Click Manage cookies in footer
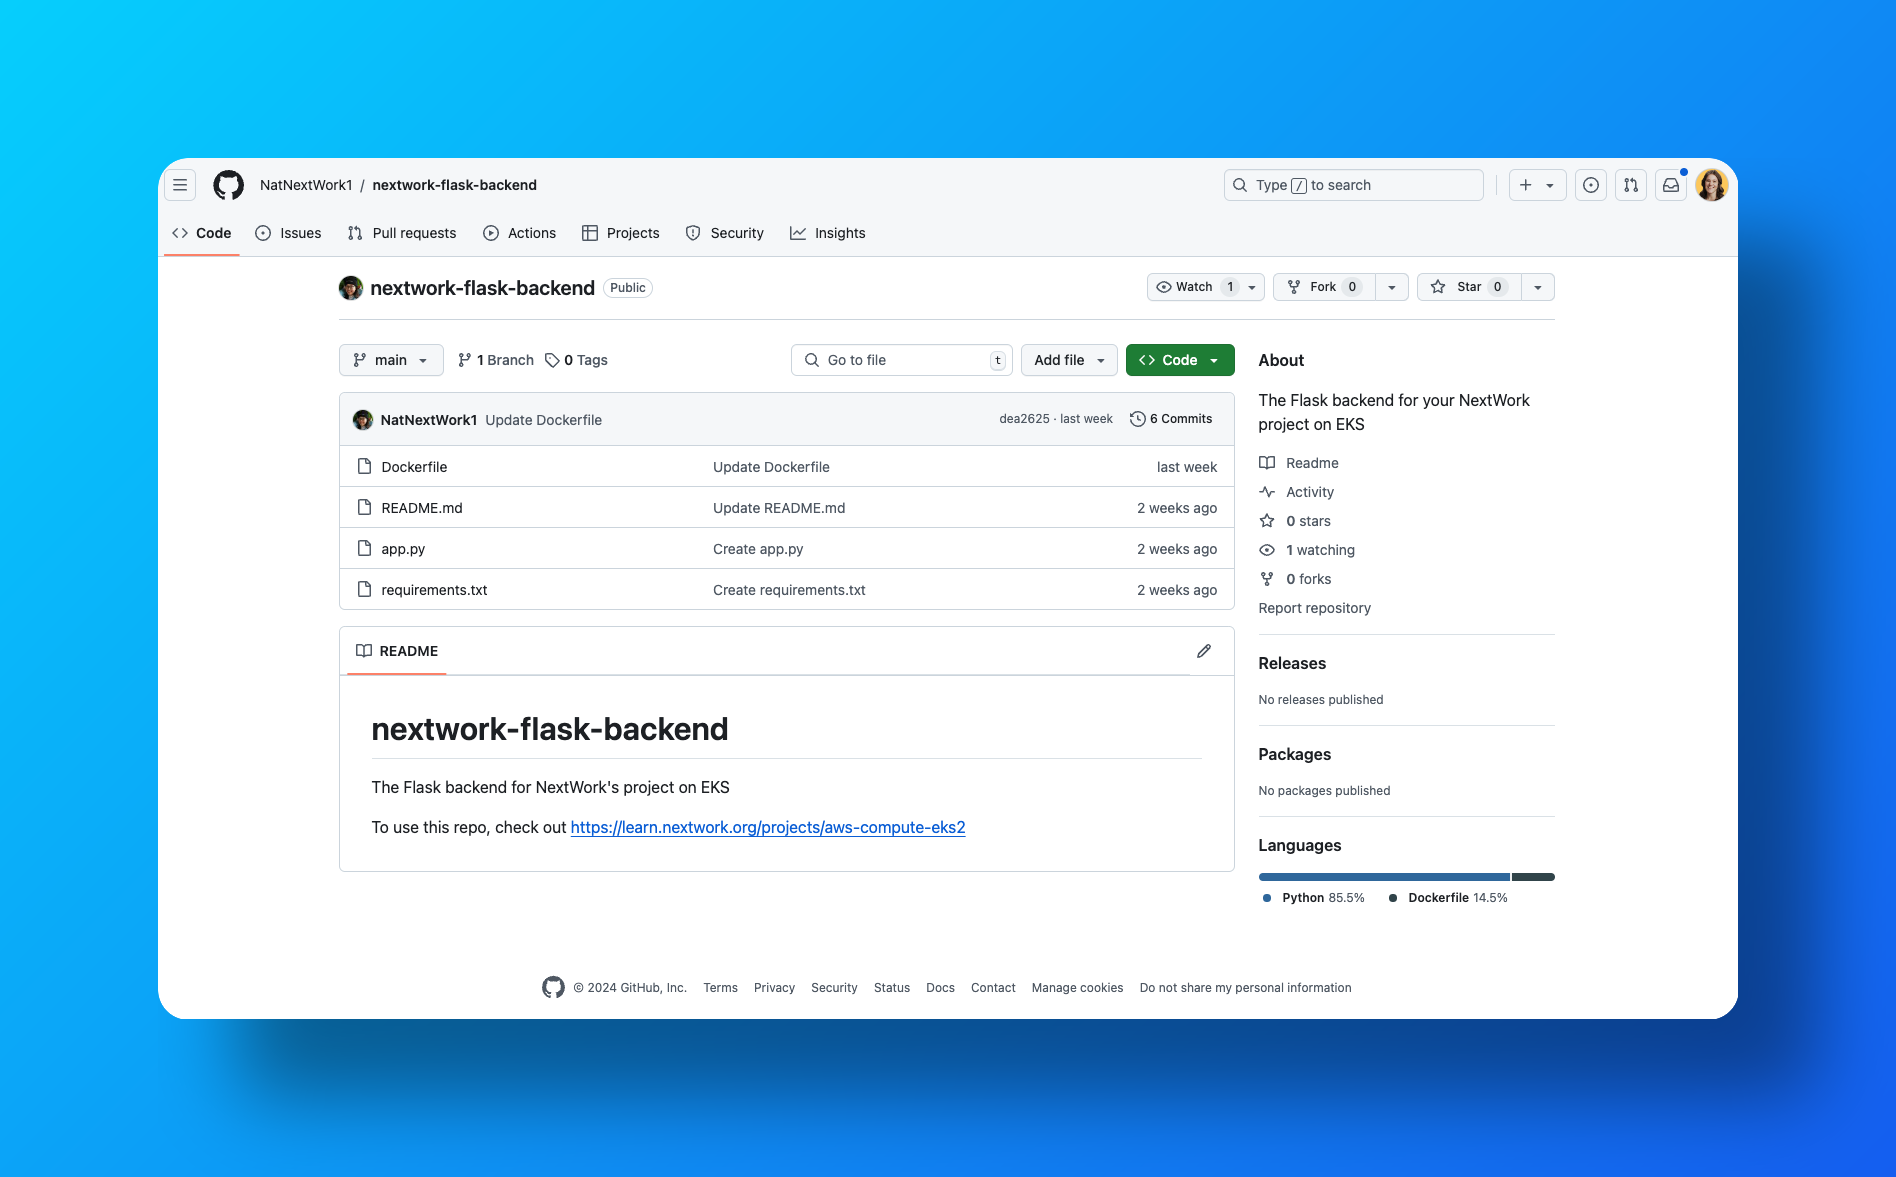1896x1177 pixels. click(x=1077, y=988)
